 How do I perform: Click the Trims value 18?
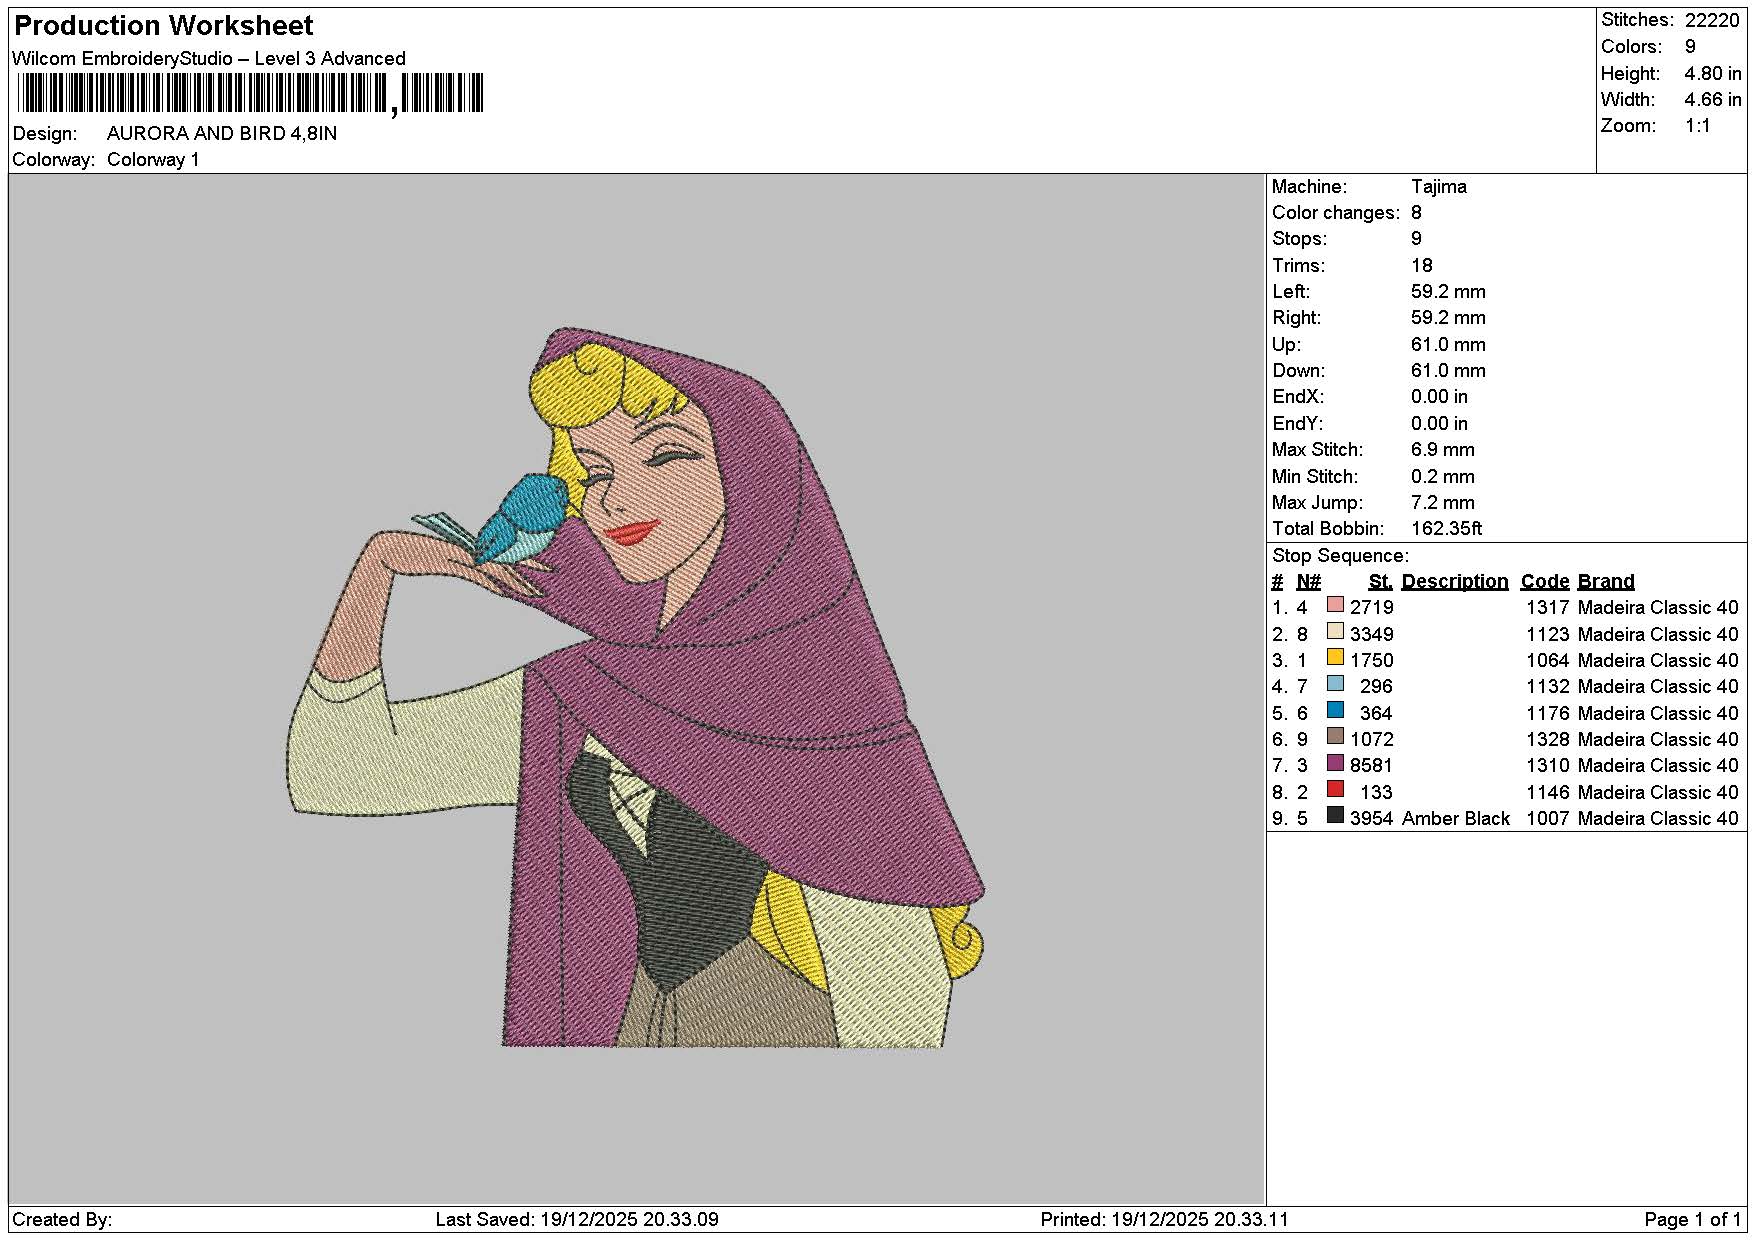1422,266
